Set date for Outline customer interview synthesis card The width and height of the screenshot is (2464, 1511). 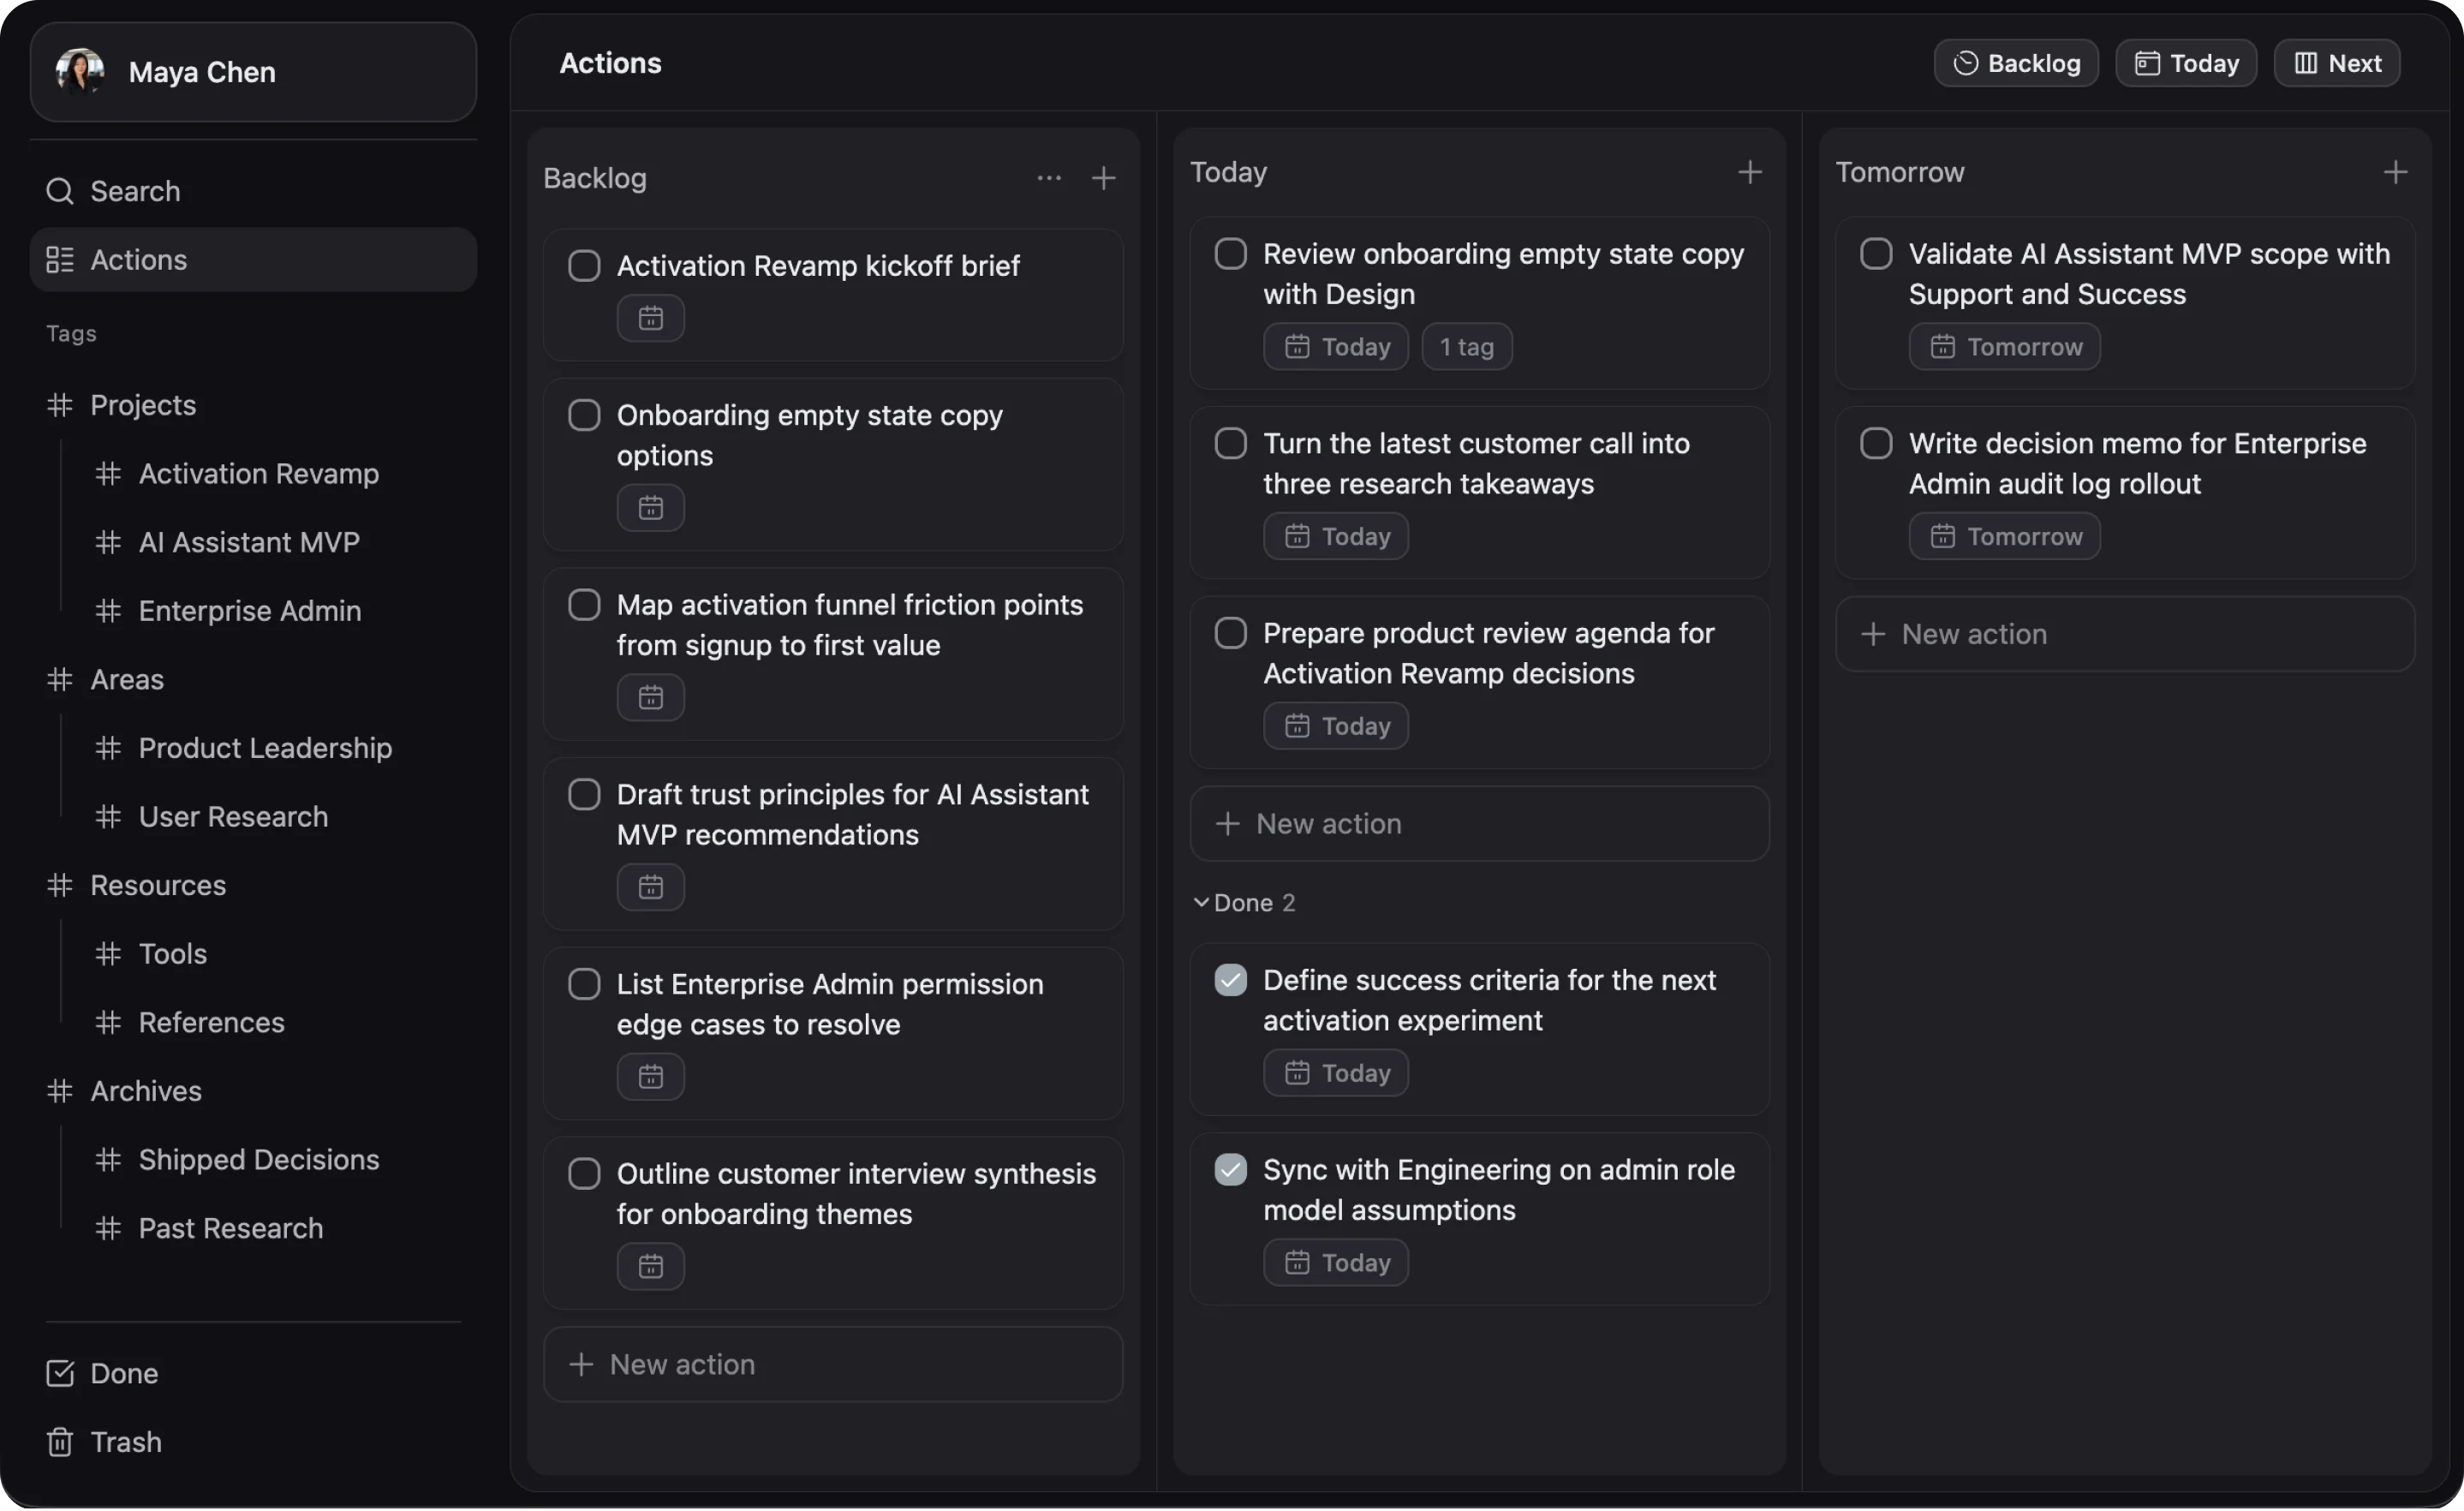[651, 1267]
